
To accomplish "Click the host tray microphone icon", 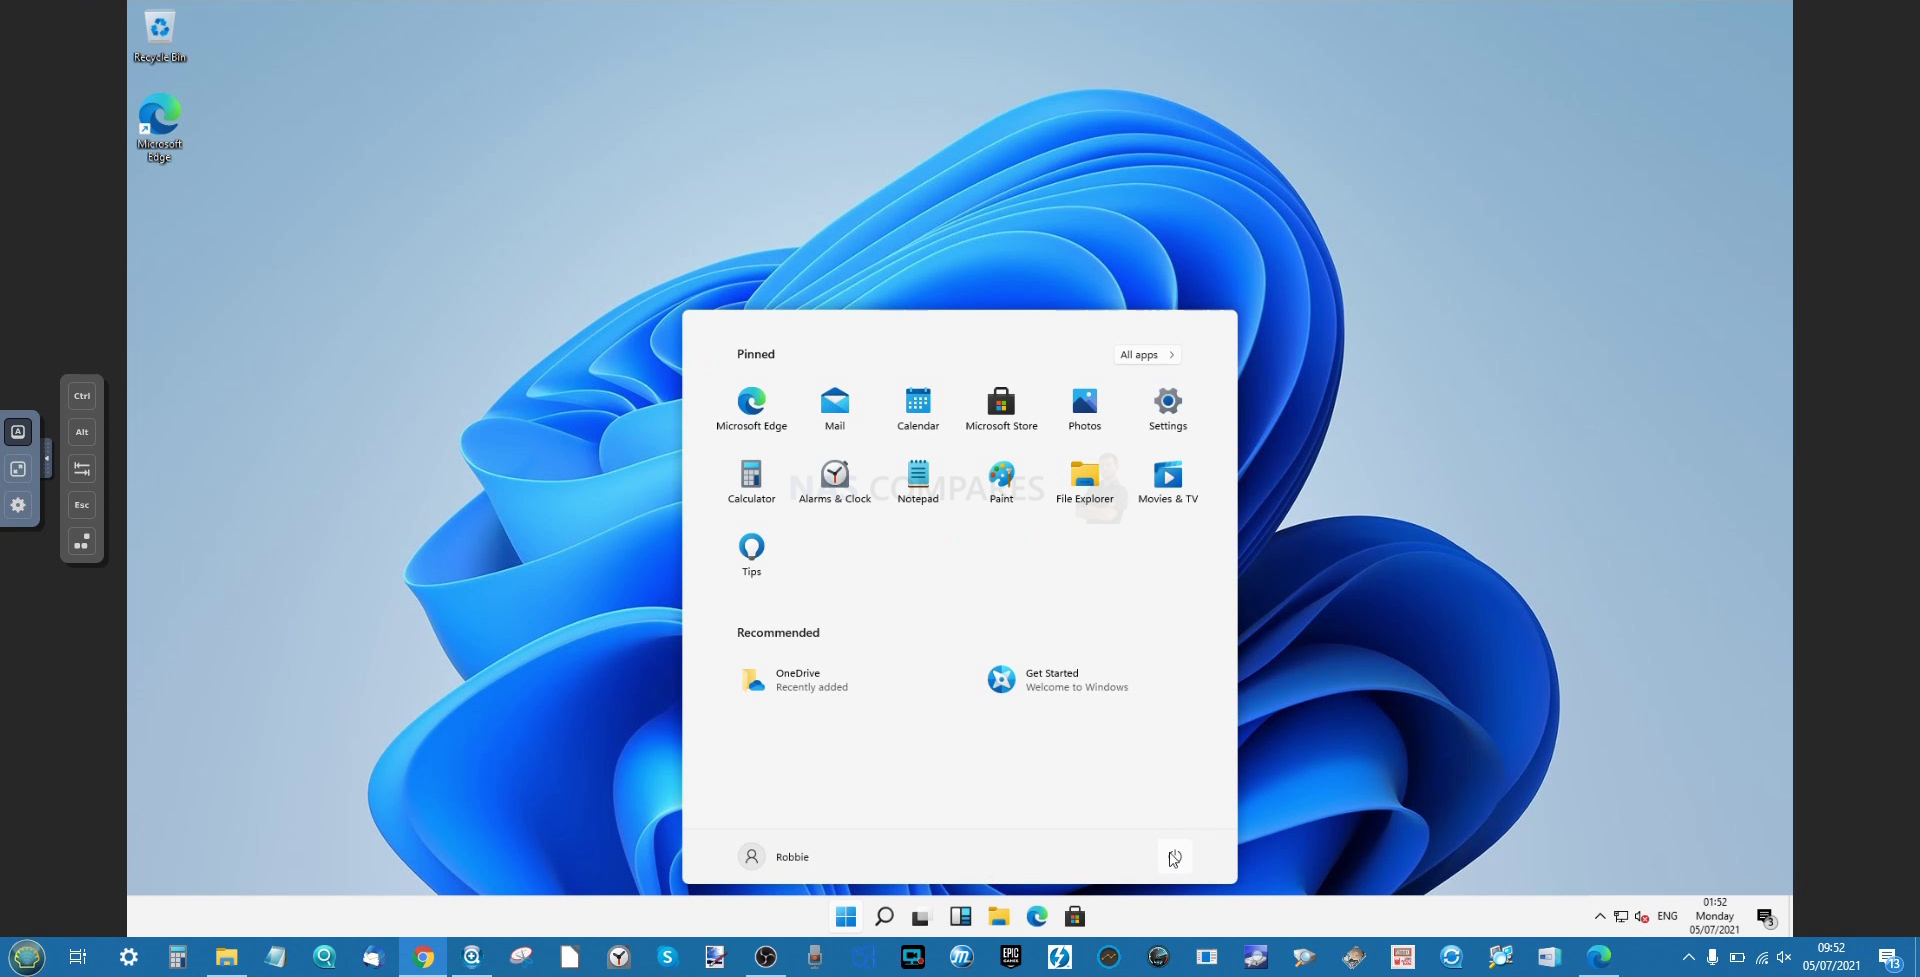I will click(1713, 957).
